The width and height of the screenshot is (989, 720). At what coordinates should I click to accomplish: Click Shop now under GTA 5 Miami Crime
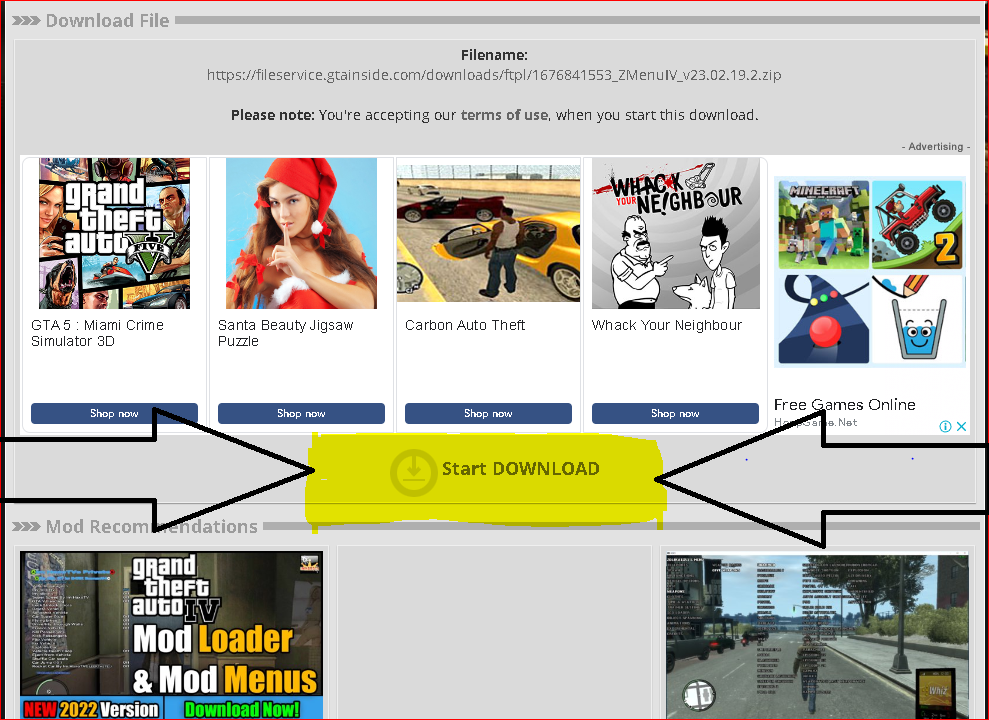(x=114, y=414)
